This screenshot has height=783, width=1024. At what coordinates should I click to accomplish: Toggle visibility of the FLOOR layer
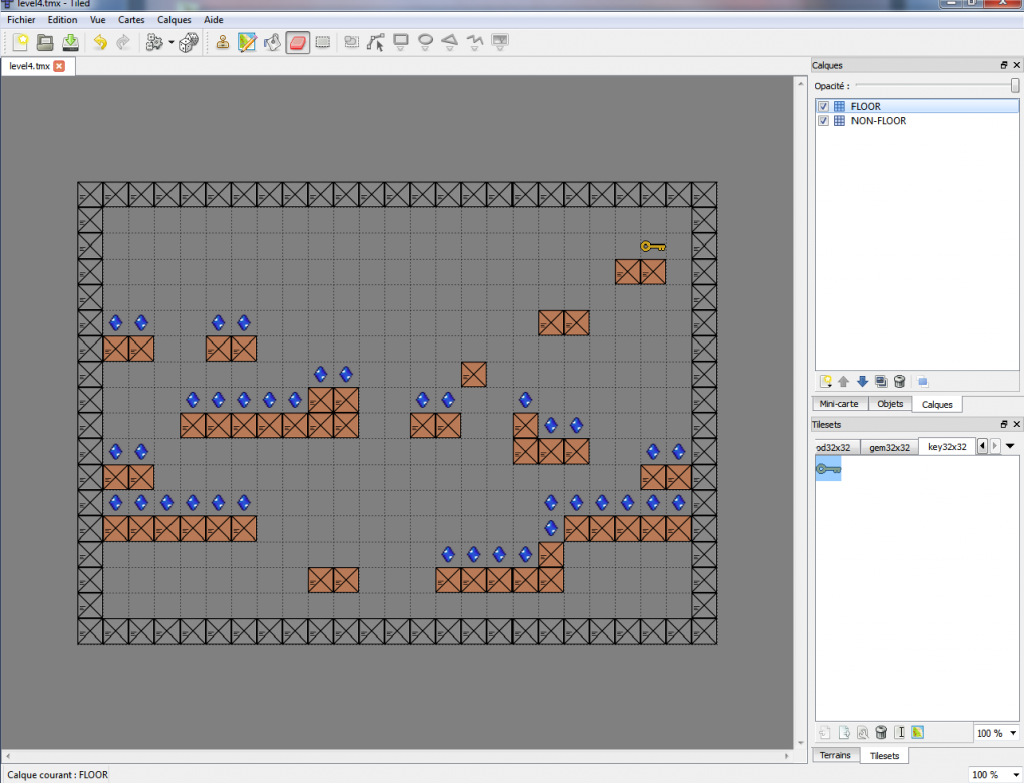click(x=822, y=105)
